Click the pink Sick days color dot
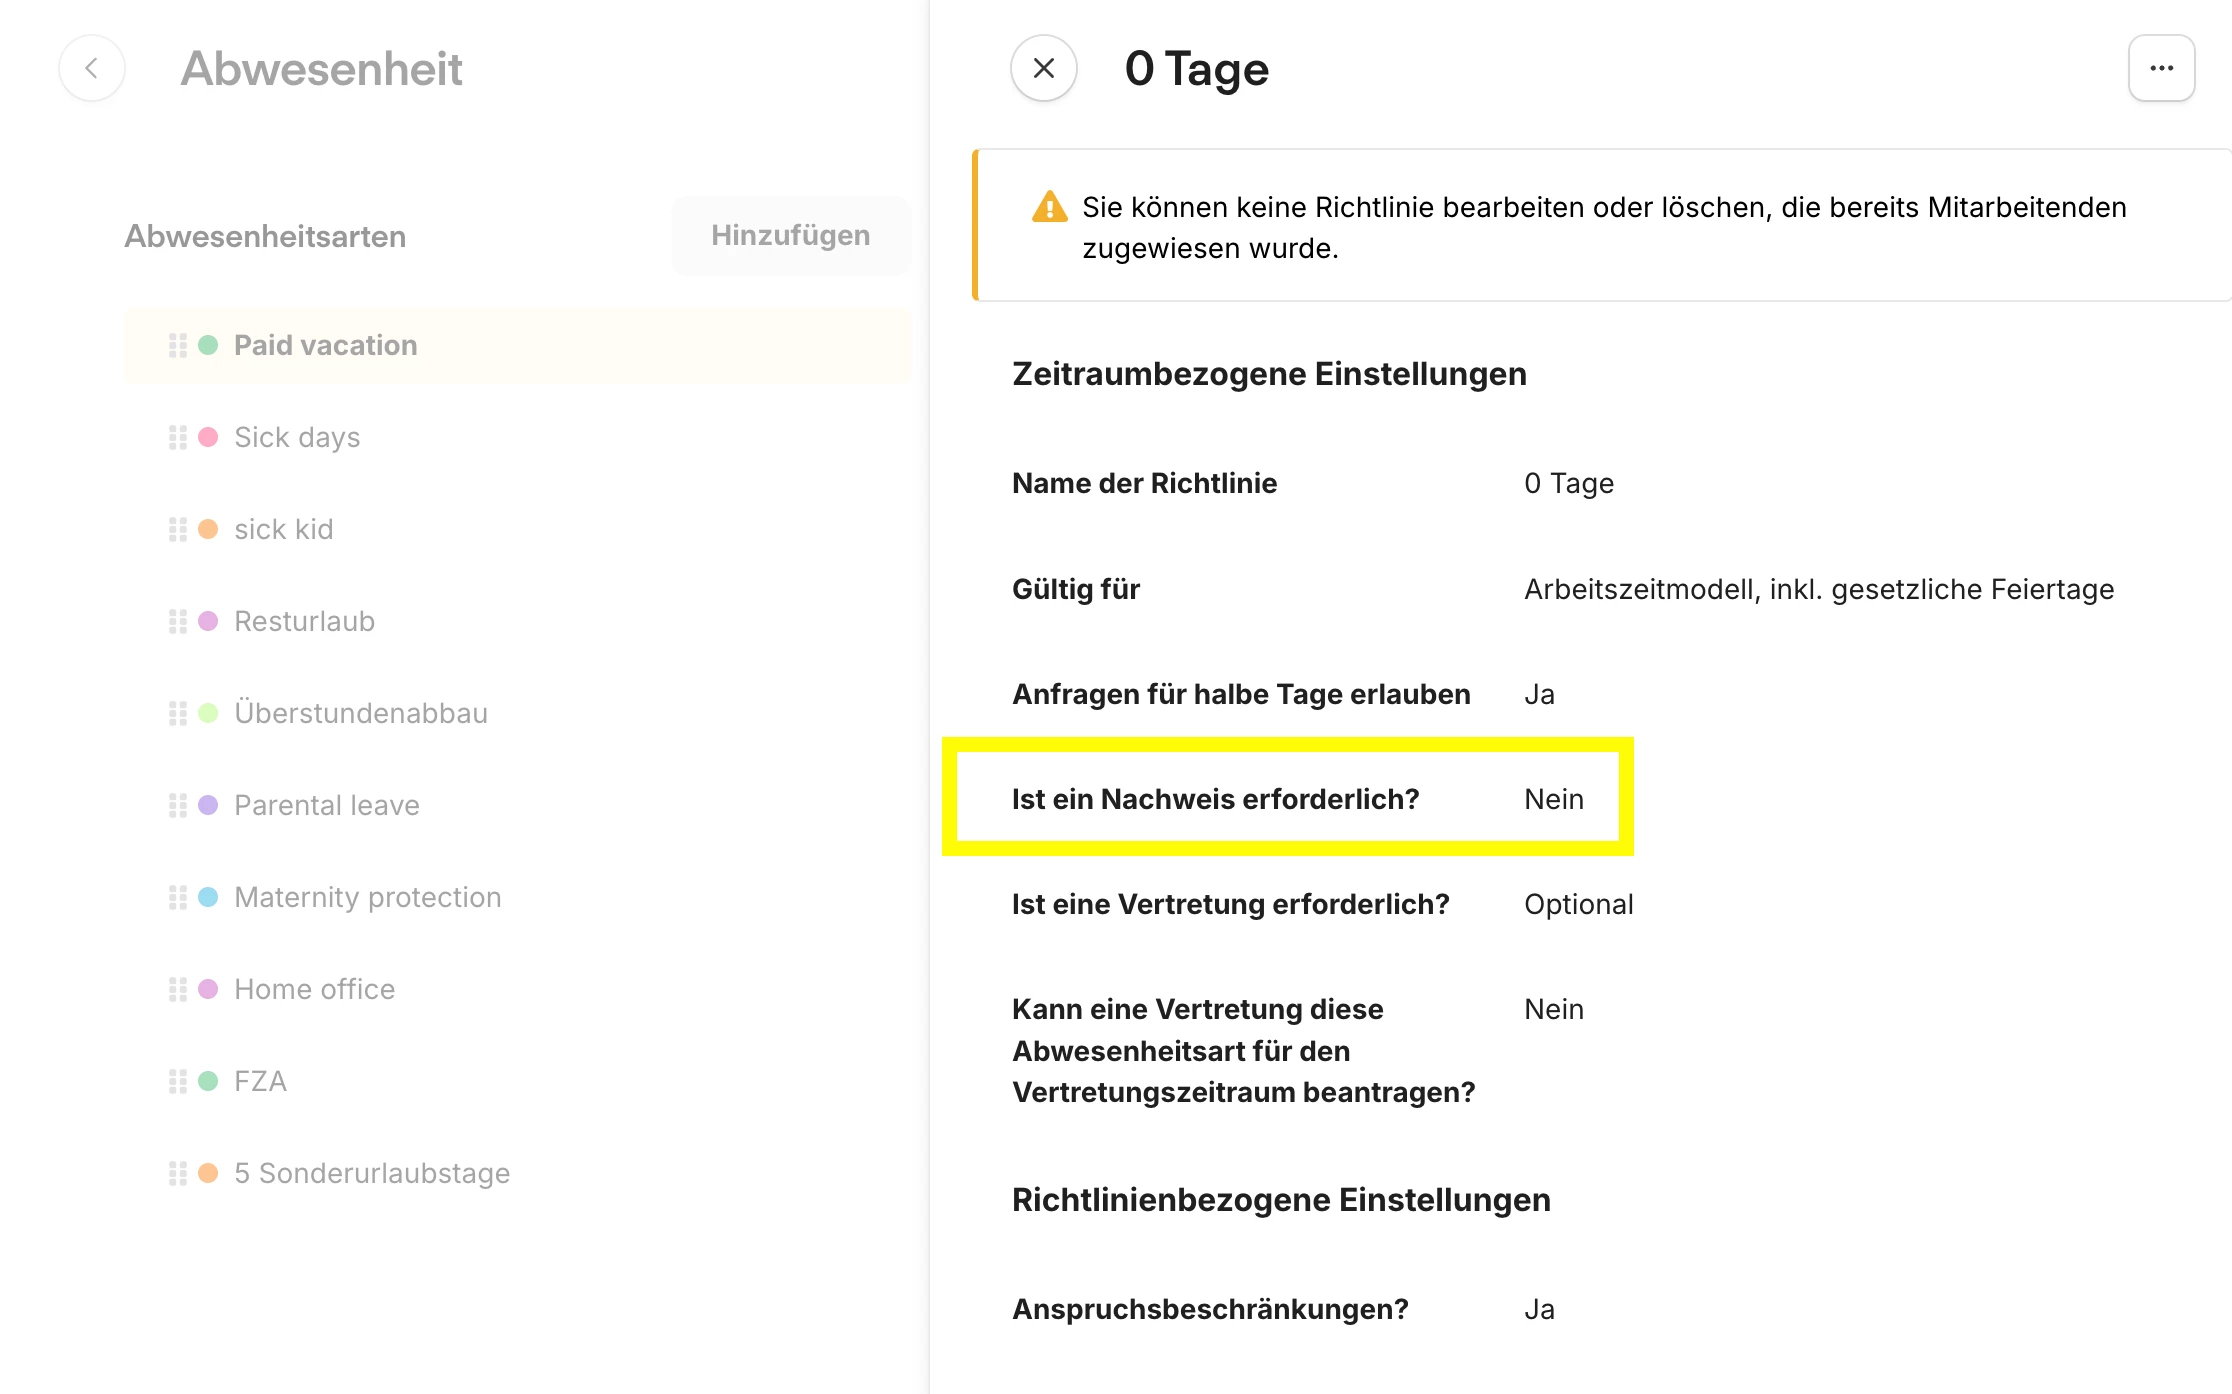Image resolution: width=2232 pixels, height=1394 pixels. click(208, 437)
